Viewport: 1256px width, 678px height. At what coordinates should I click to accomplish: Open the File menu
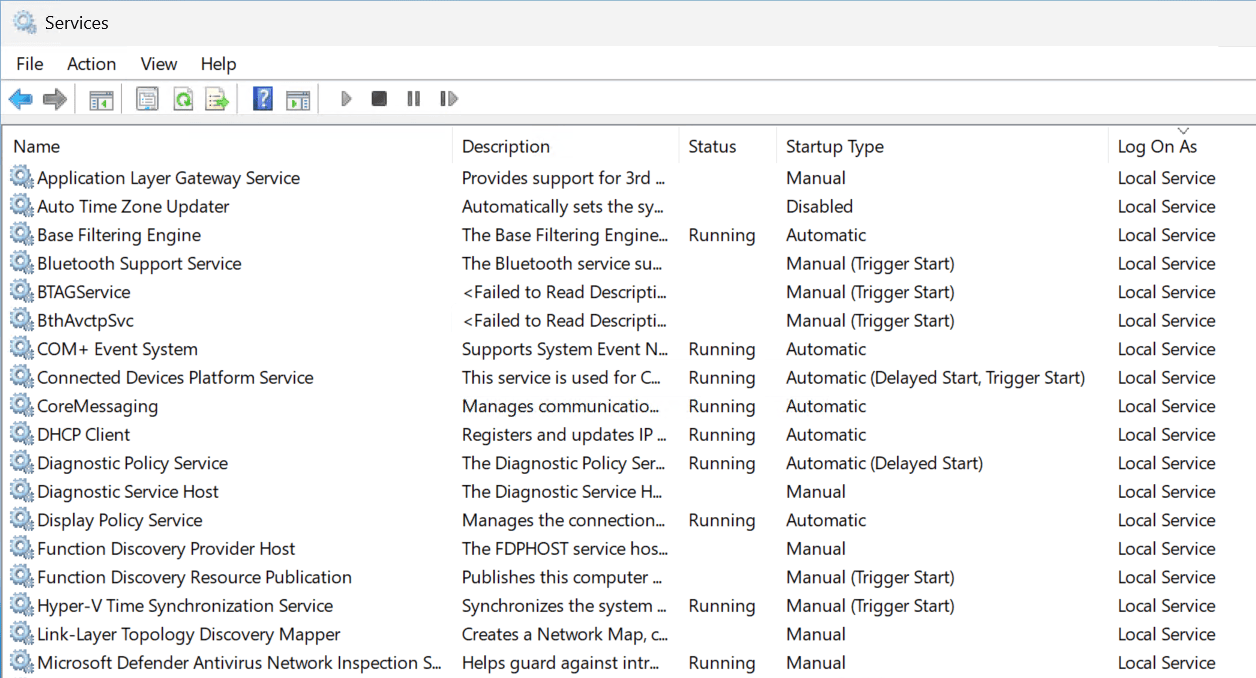pyautogui.click(x=30, y=64)
